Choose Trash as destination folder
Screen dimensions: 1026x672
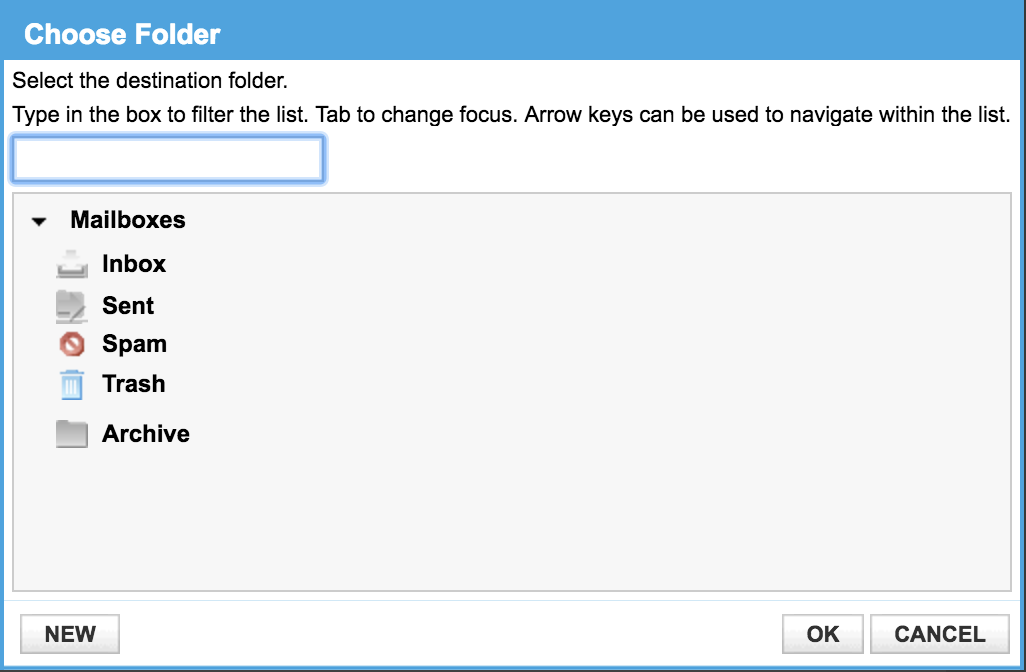134,384
